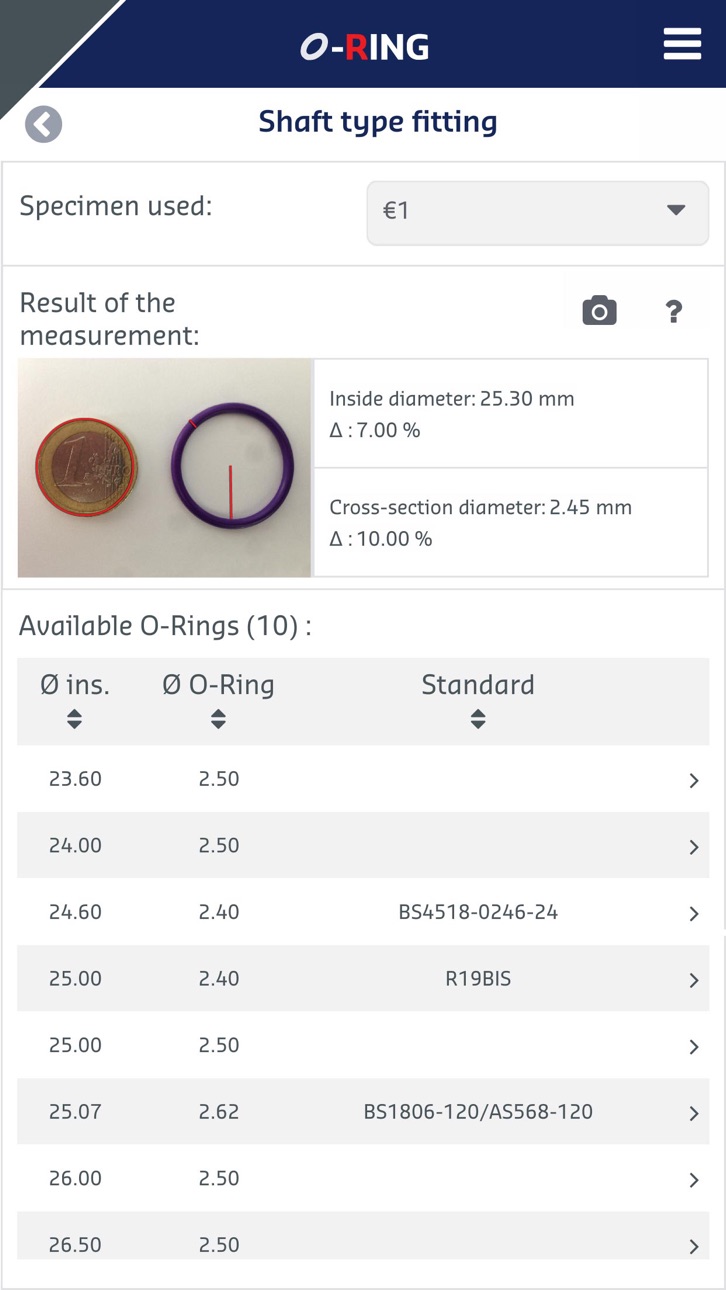Screen dimensions: 726x1290
Task: Sort by Ø ins. column arrows
Action: [x=74, y=719]
